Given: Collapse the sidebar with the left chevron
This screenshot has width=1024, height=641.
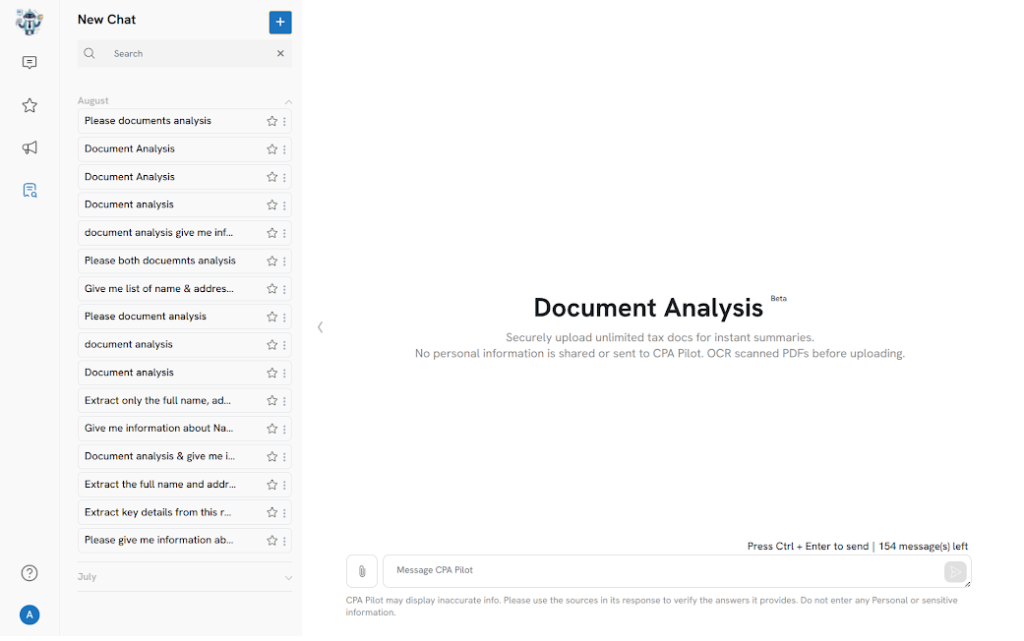Looking at the screenshot, I should point(320,327).
